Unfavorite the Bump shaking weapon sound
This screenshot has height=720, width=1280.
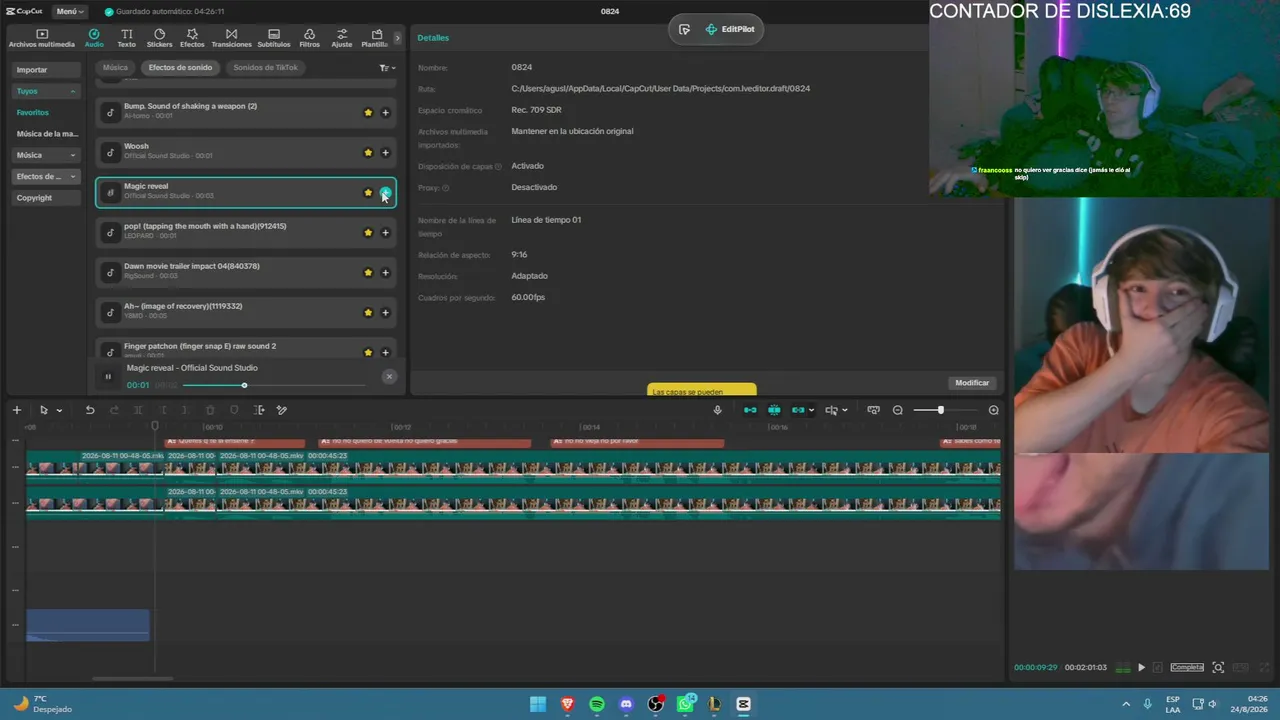tap(368, 112)
